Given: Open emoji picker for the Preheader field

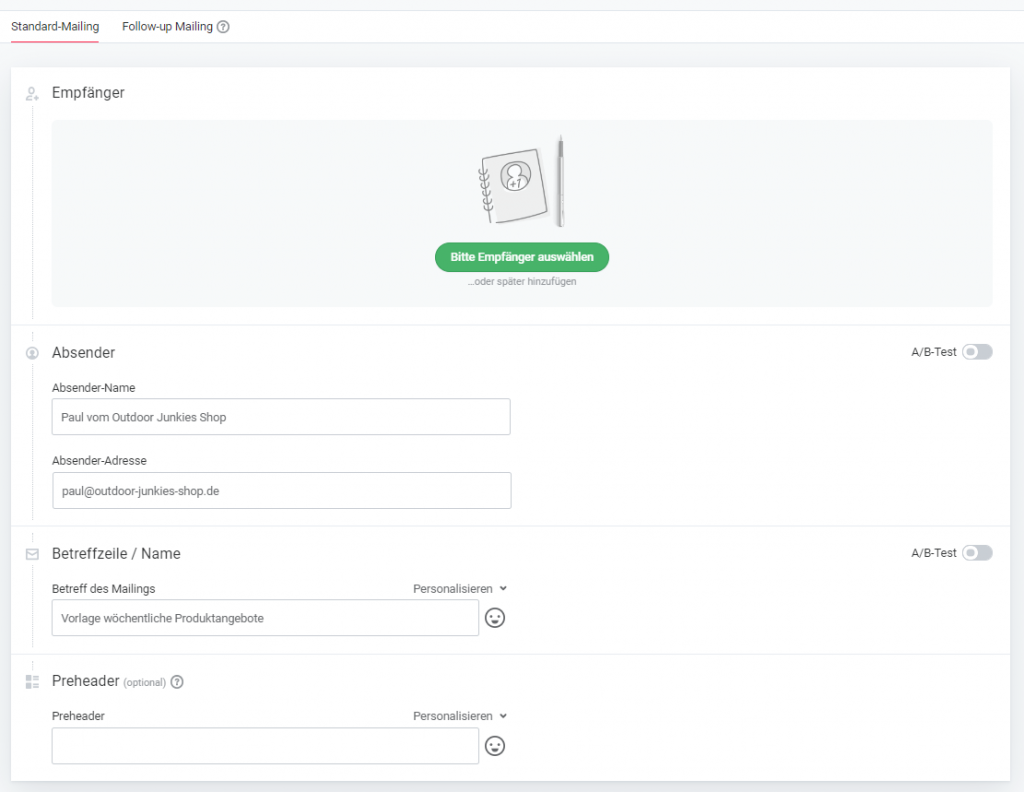Looking at the screenshot, I should [x=495, y=746].
